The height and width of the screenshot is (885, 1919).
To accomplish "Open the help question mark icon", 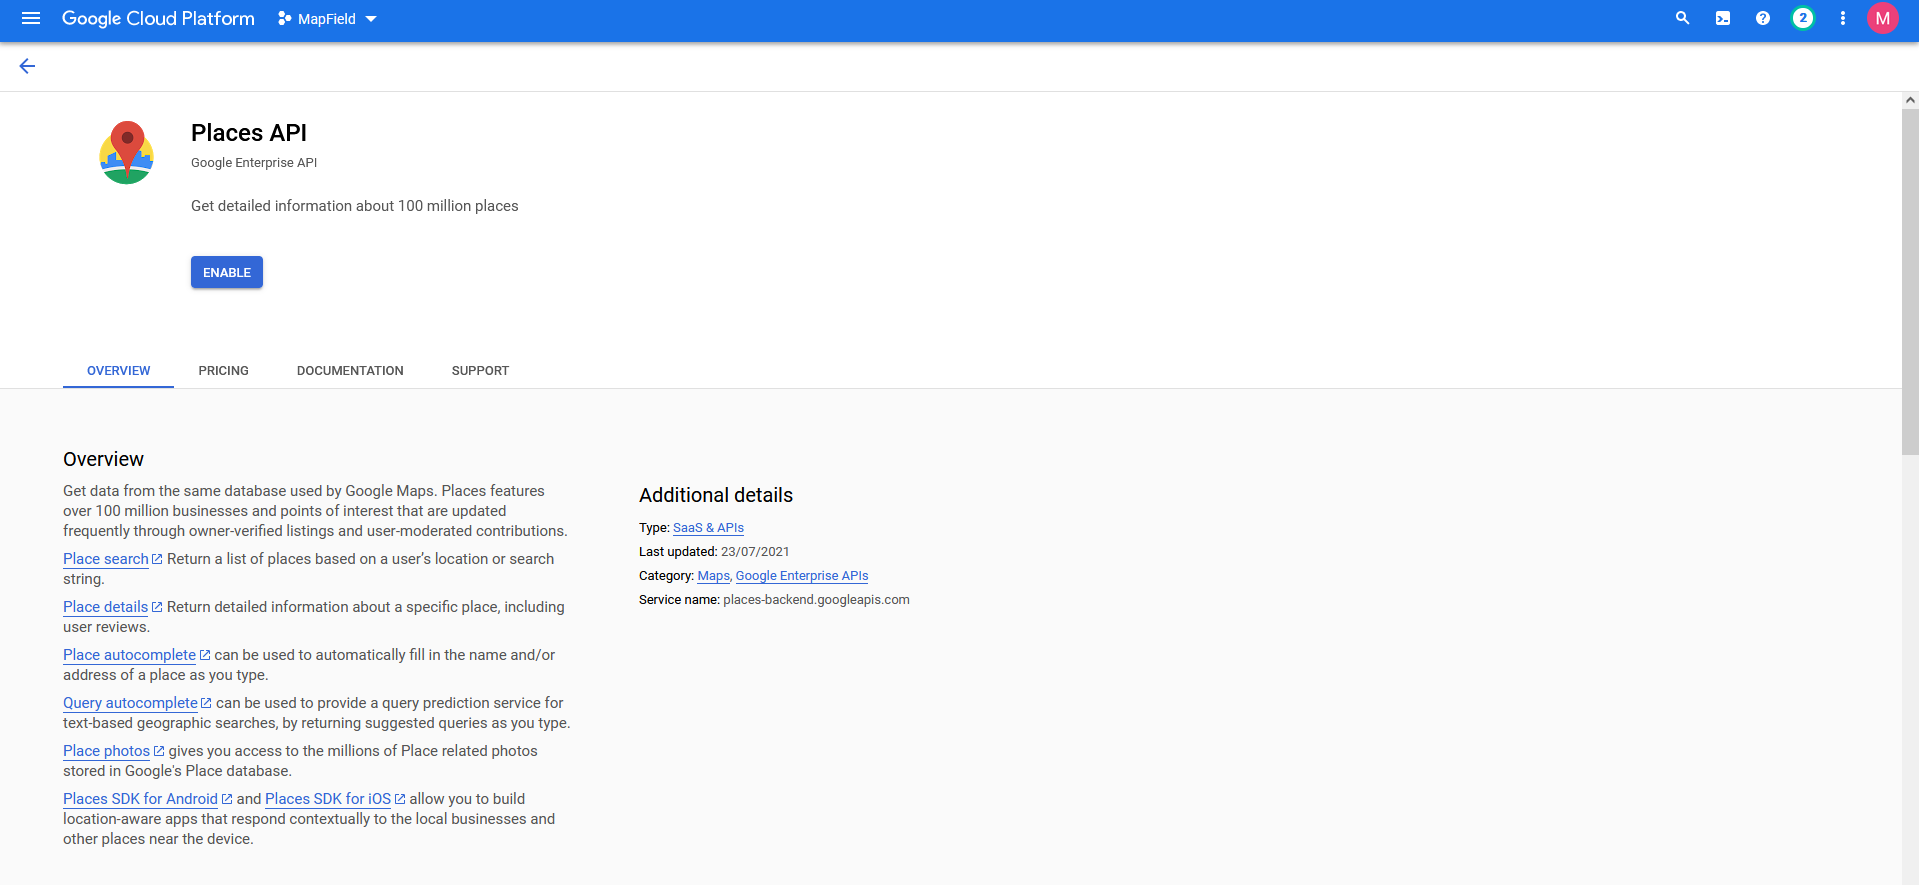I will pyautogui.click(x=1763, y=18).
